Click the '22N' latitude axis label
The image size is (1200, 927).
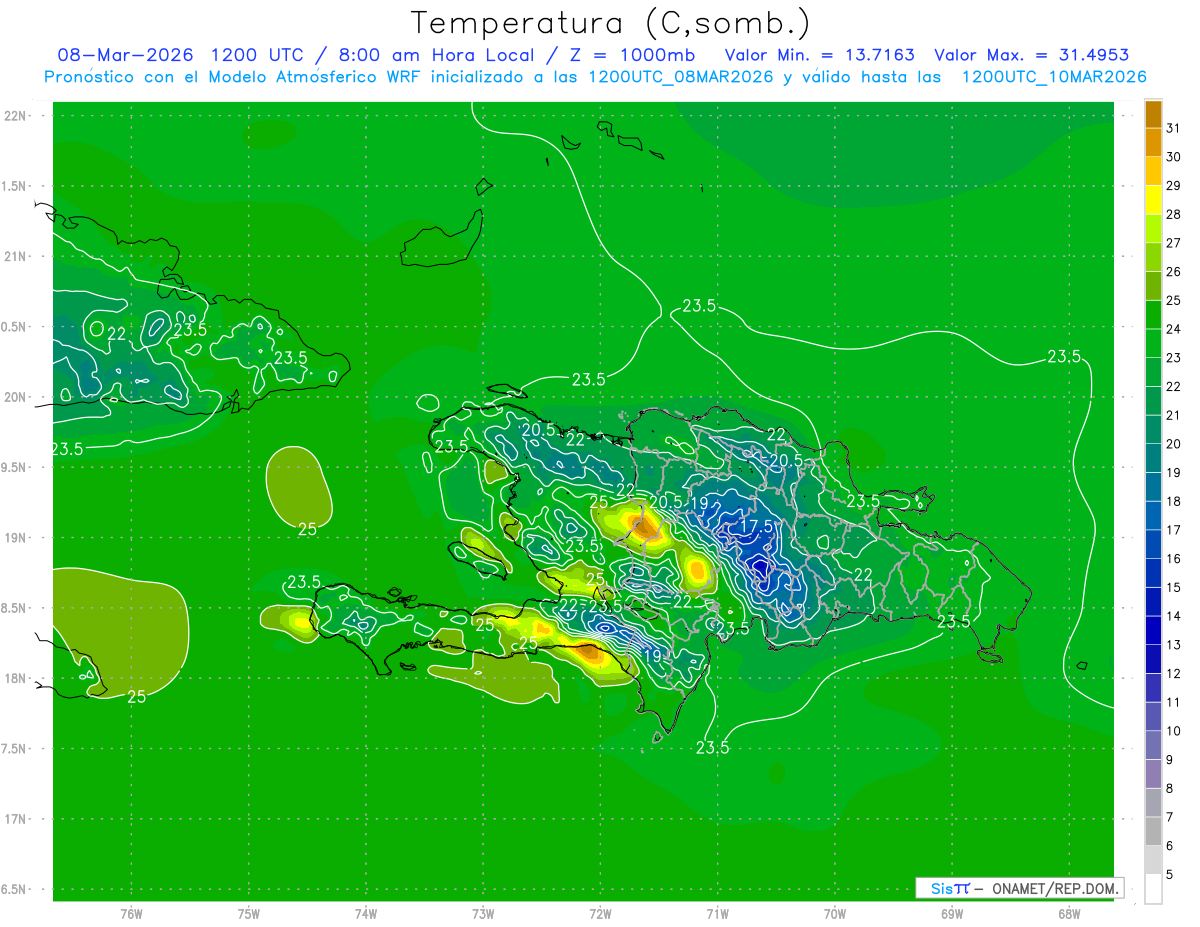click(14, 116)
